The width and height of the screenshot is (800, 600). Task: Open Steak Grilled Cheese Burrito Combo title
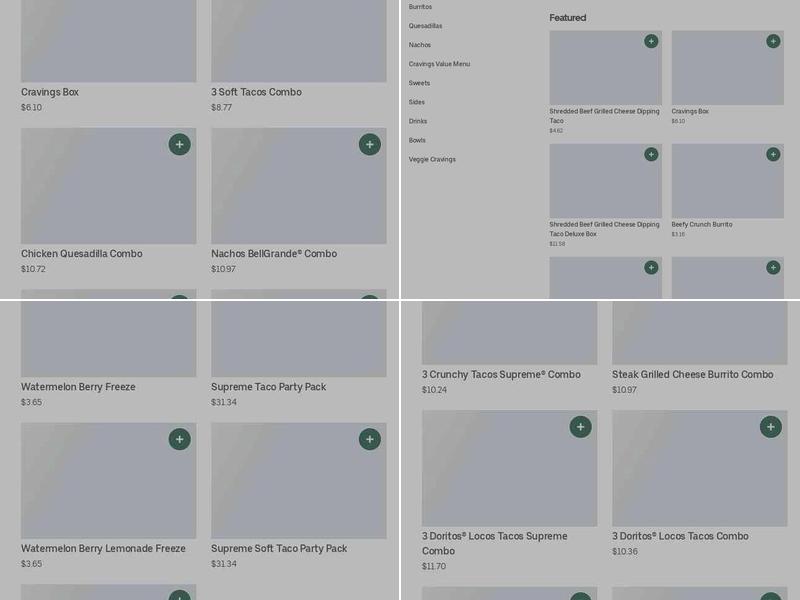point(693,374)
